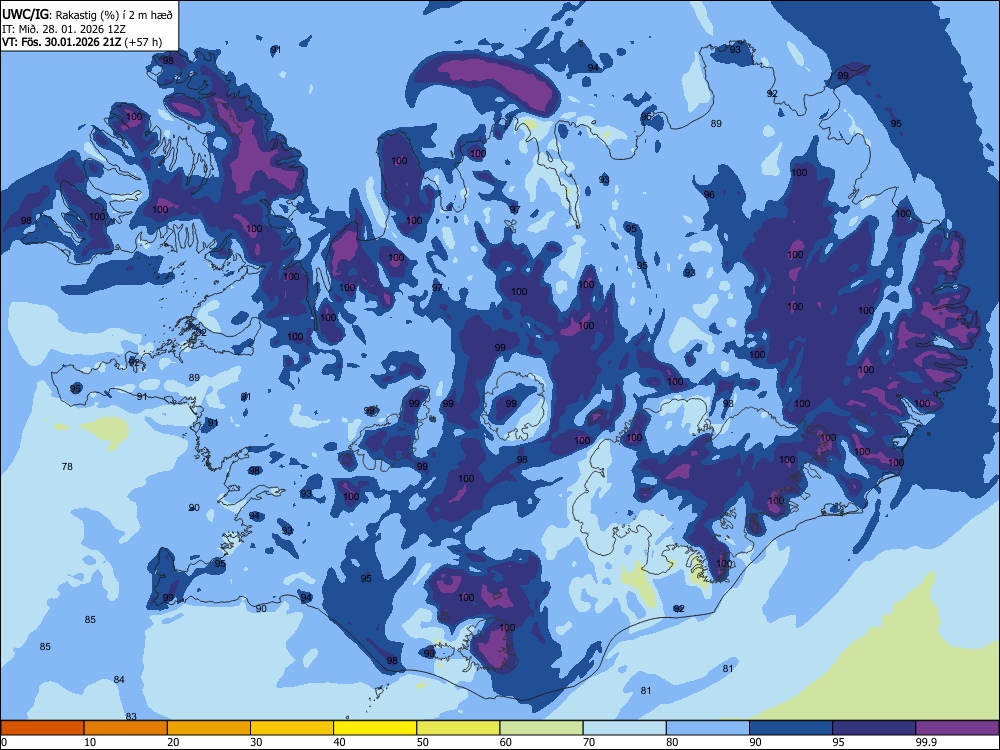Click the '70' tick label on the color scale

point(589,742)
